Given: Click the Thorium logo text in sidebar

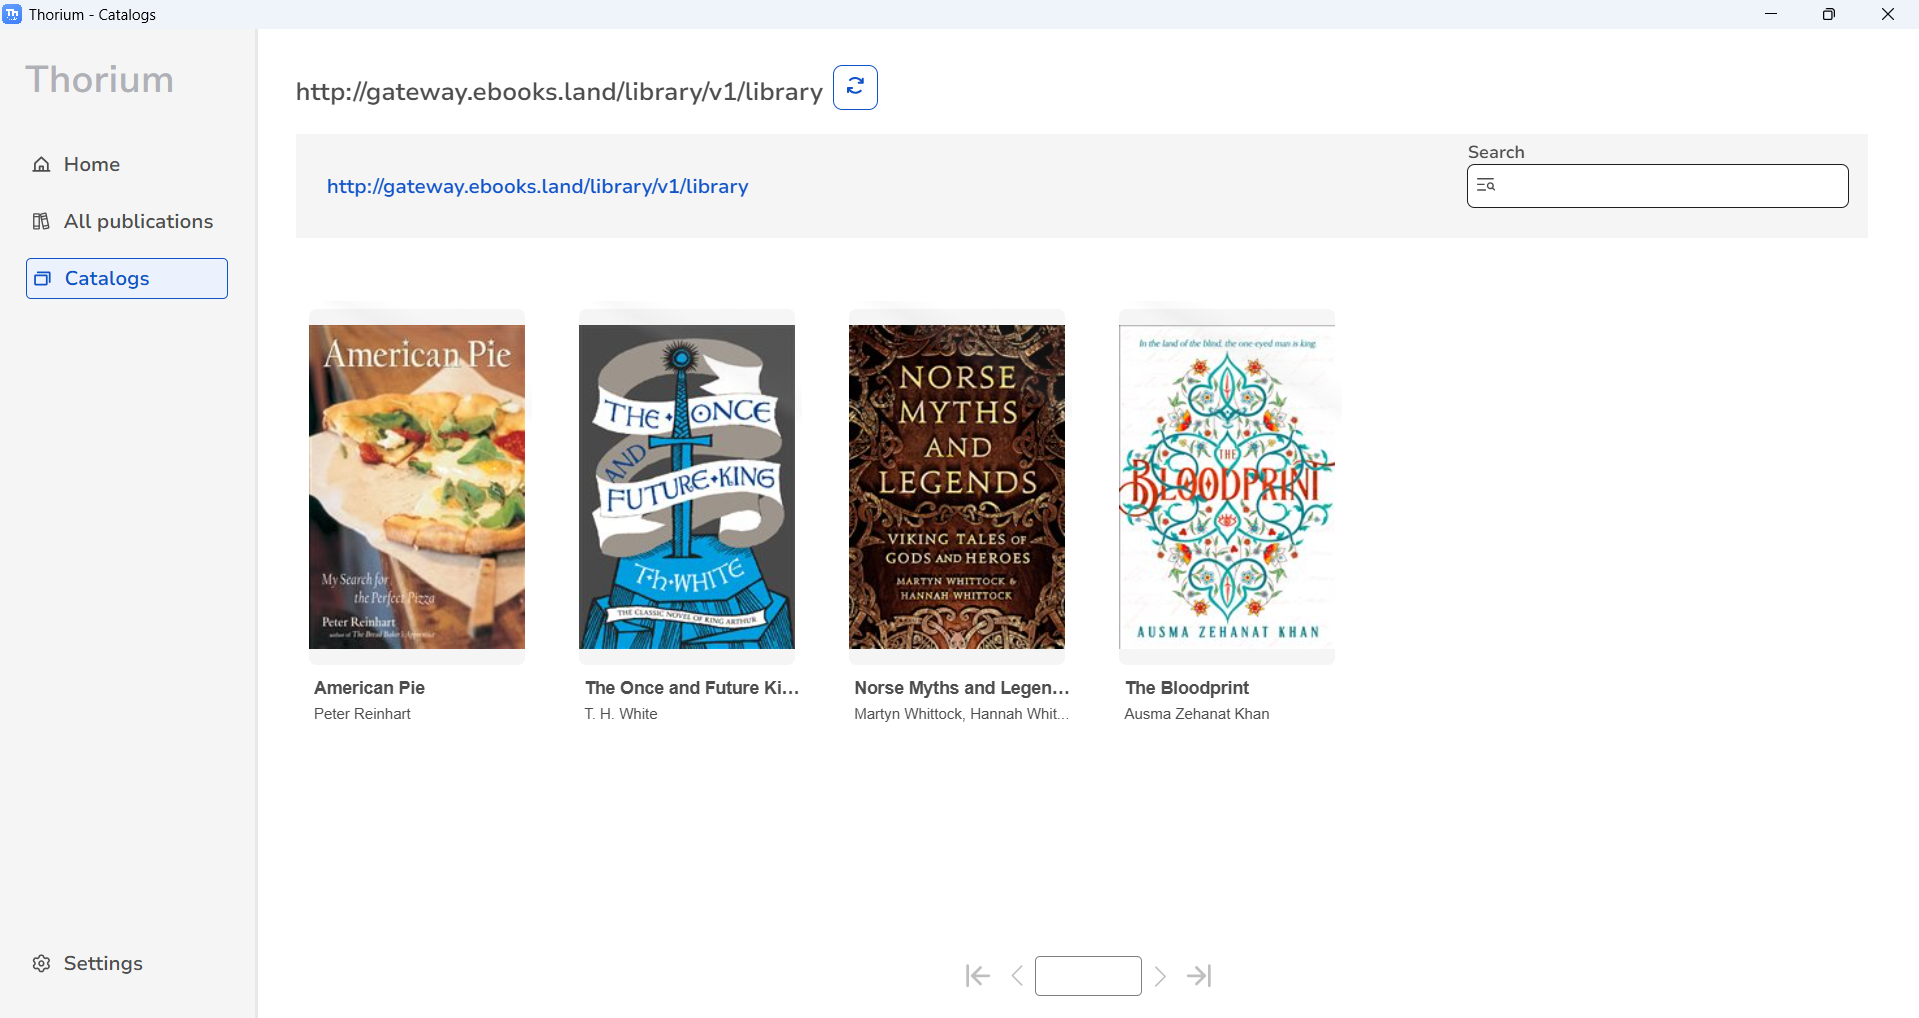Looking at the screenshot, I should click(100, 79).
